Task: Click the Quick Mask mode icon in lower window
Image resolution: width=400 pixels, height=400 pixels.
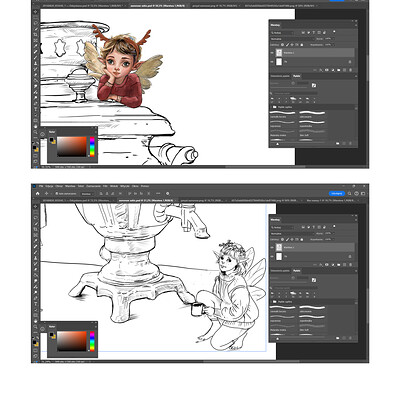Action: coord(36,350)
